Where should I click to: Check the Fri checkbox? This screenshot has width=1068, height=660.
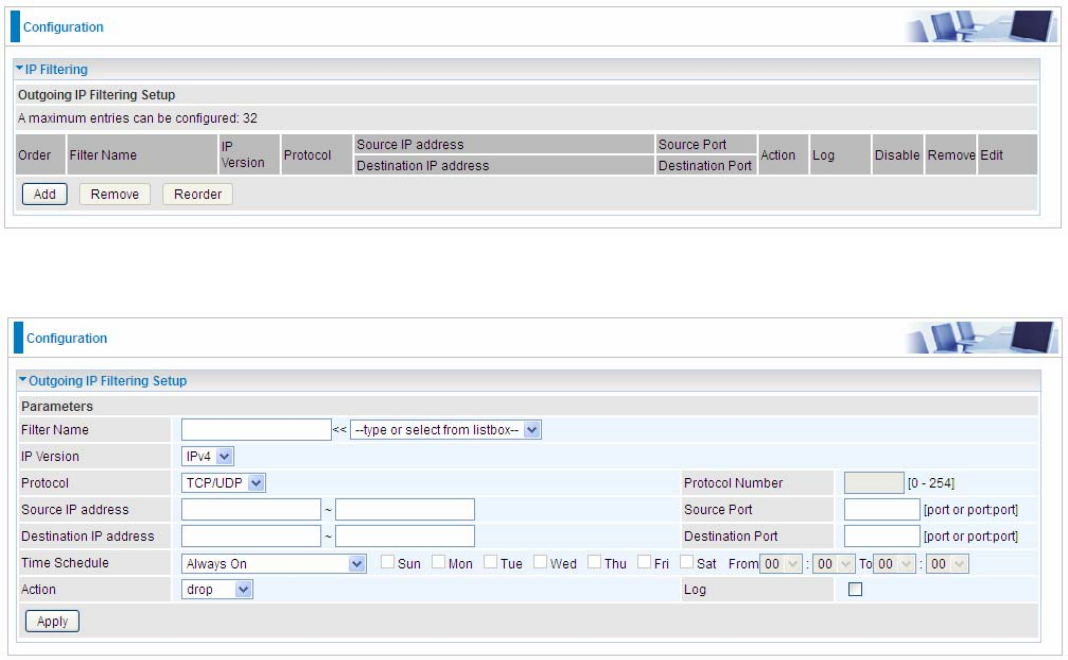644,562
